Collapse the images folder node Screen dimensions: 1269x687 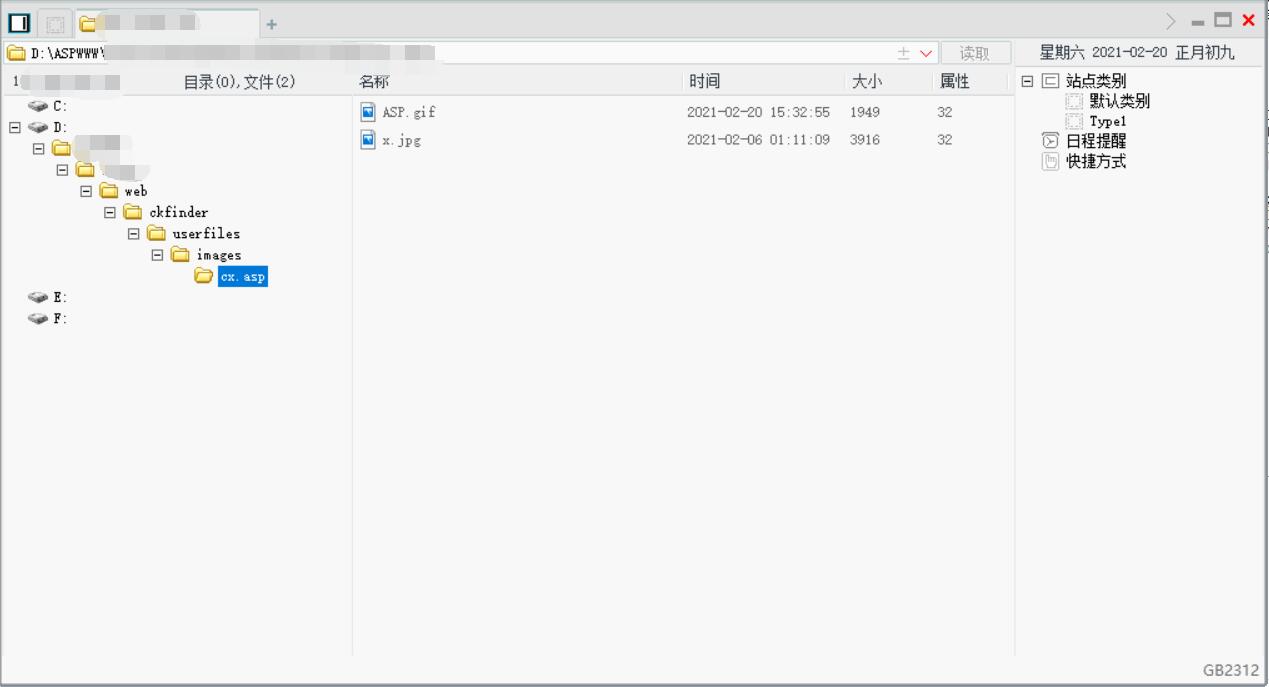(x=158, y=255)
